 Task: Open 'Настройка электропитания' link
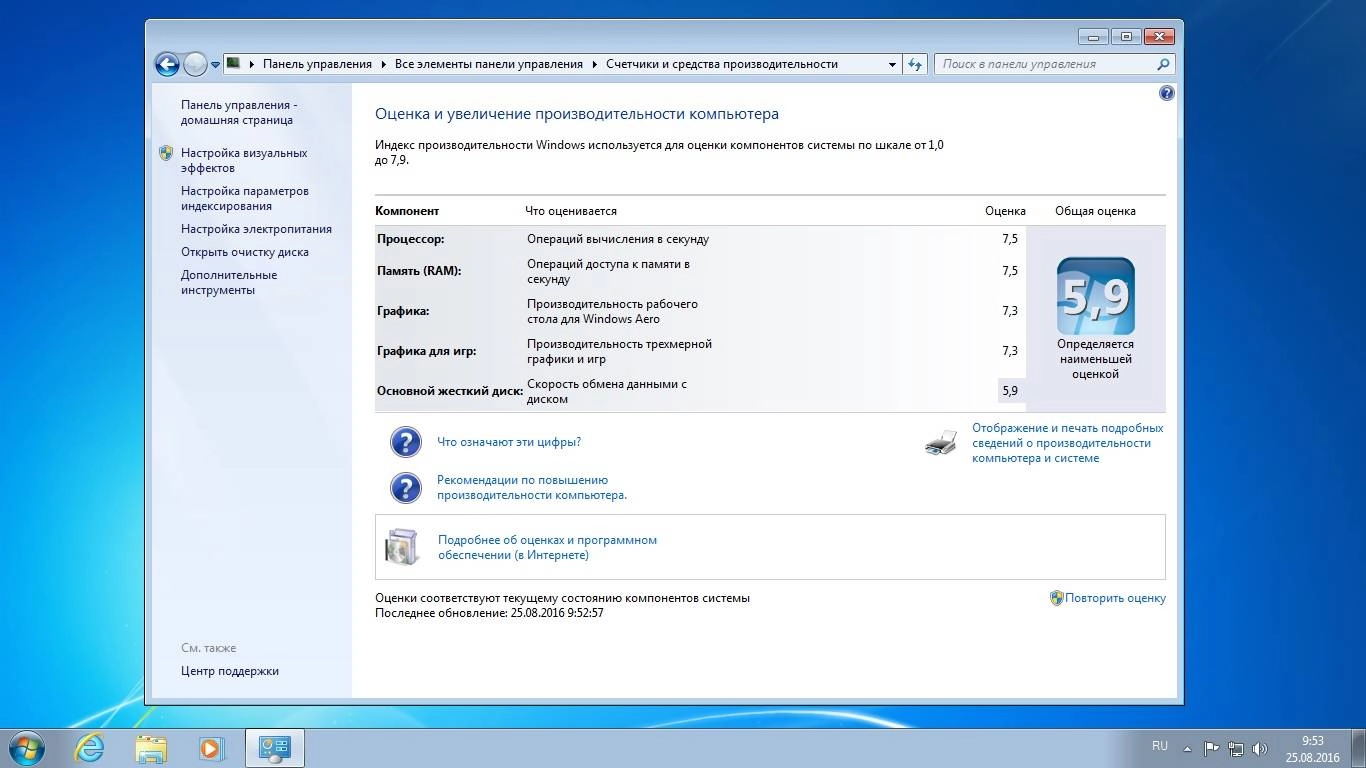click(x=256, y=229)
